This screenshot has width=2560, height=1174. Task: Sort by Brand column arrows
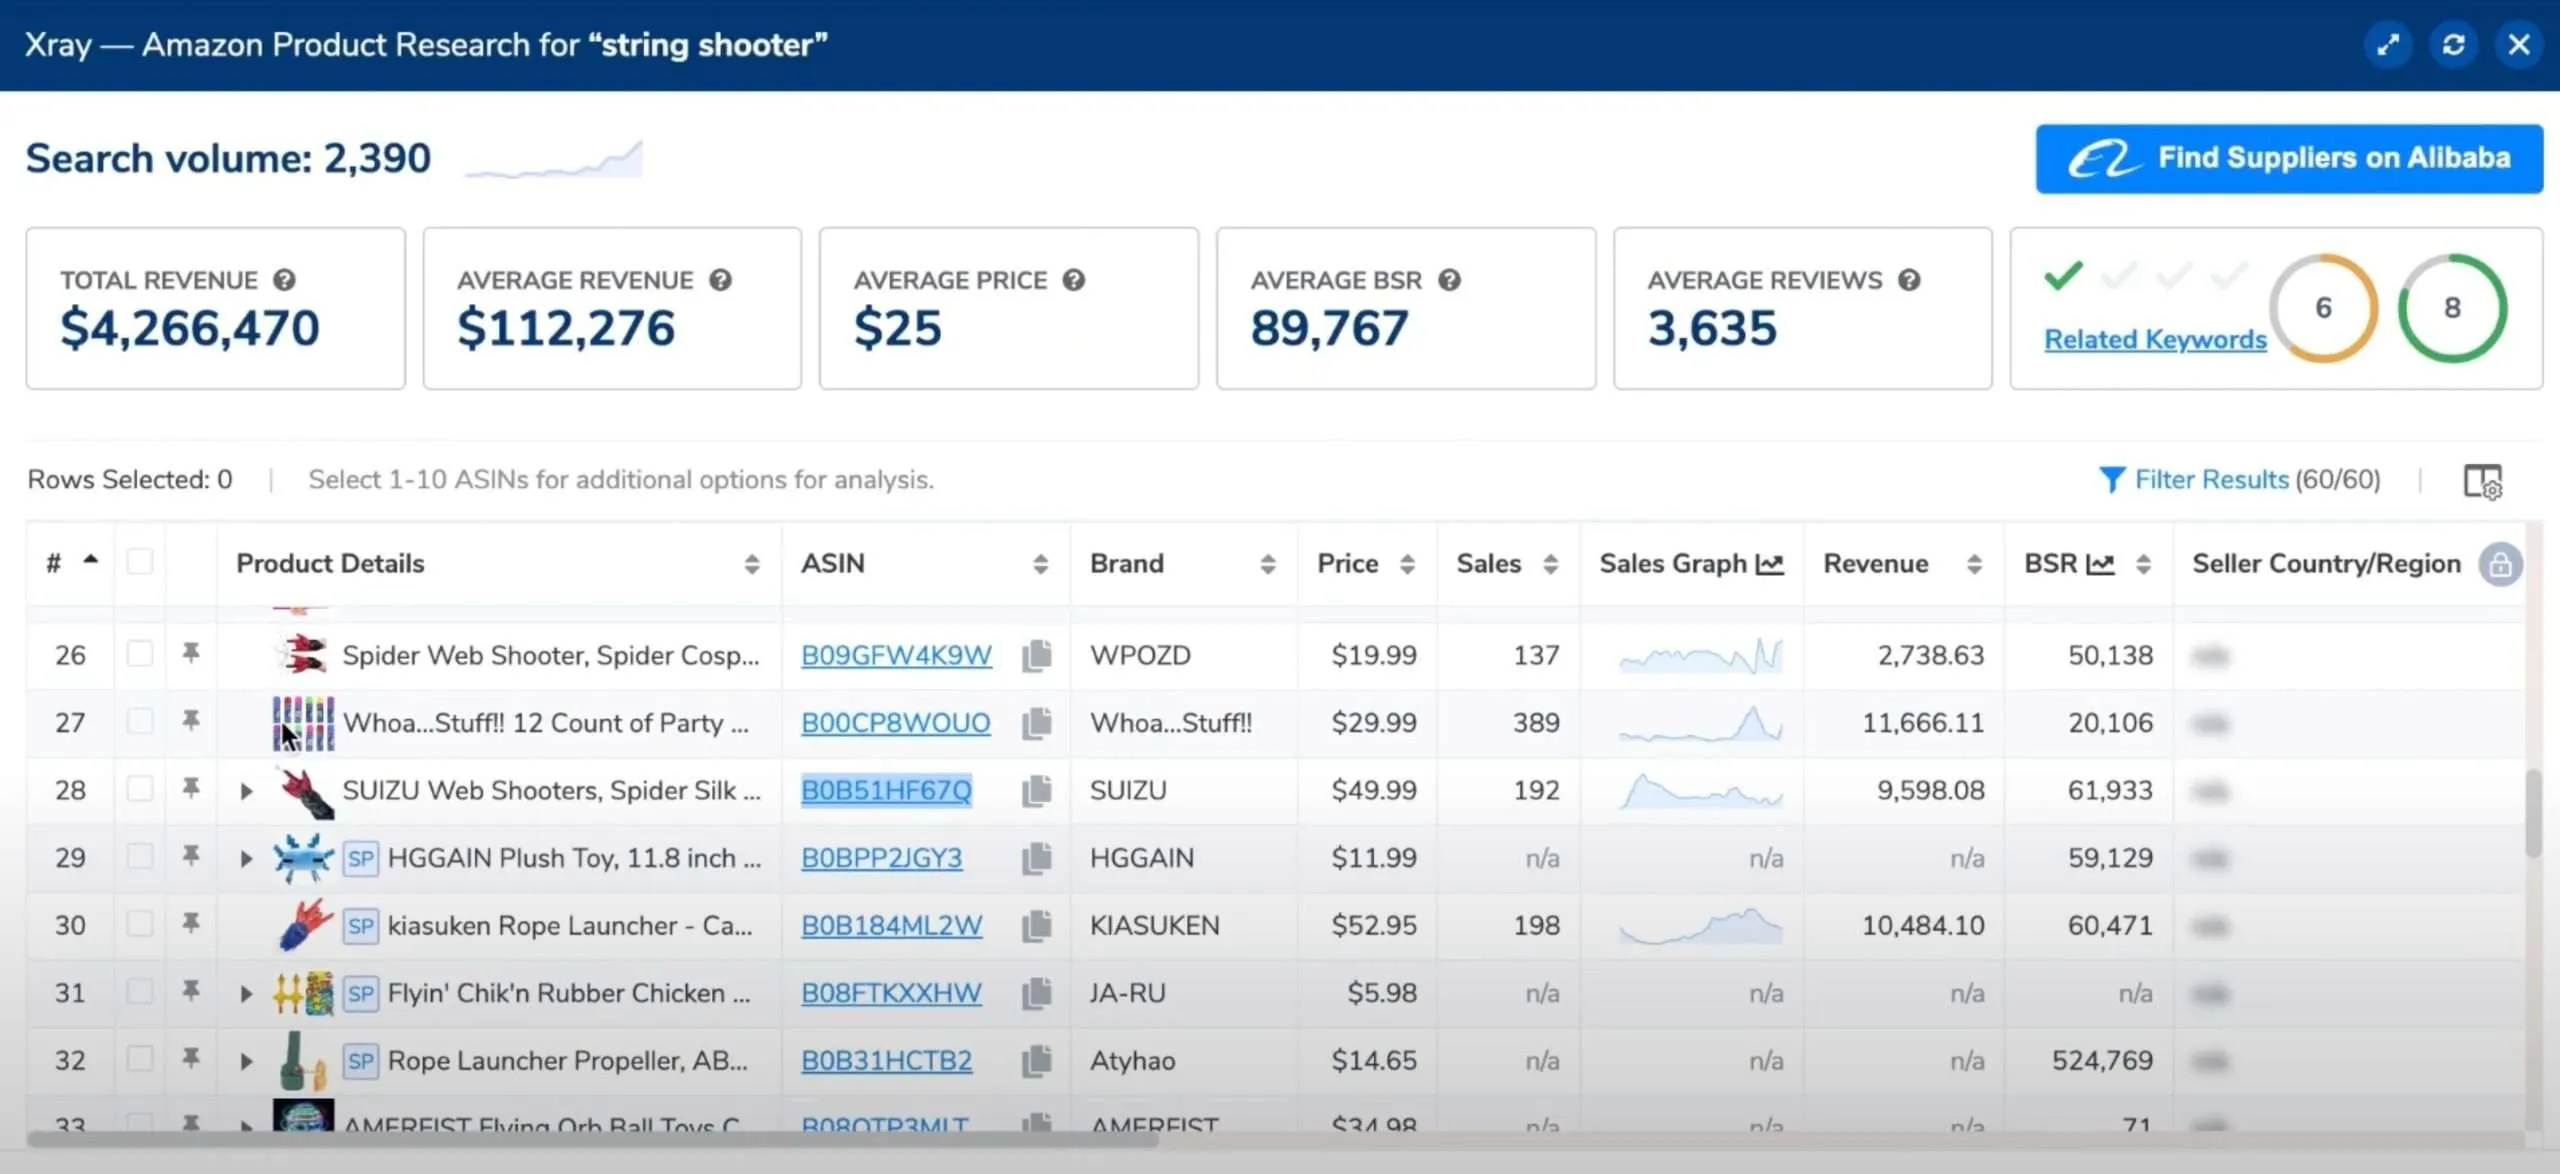(x=1268, y=565)
